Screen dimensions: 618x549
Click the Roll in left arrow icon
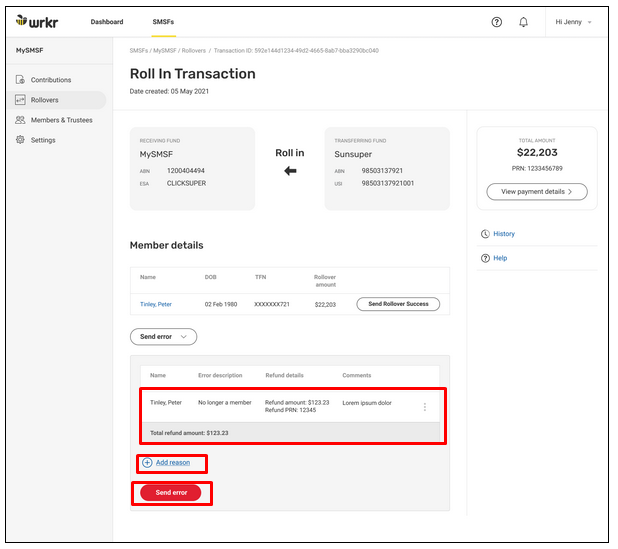[x=290, y=171]
